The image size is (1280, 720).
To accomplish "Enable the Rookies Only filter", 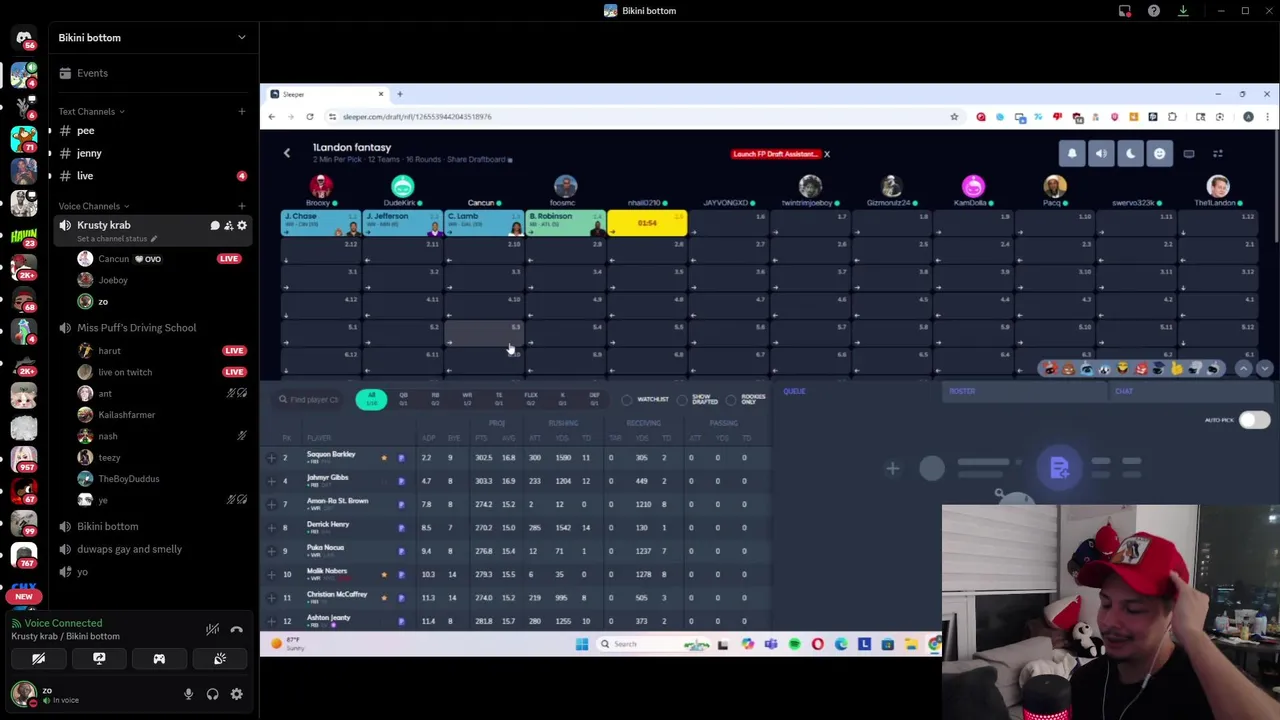I will tap(731, 400).
